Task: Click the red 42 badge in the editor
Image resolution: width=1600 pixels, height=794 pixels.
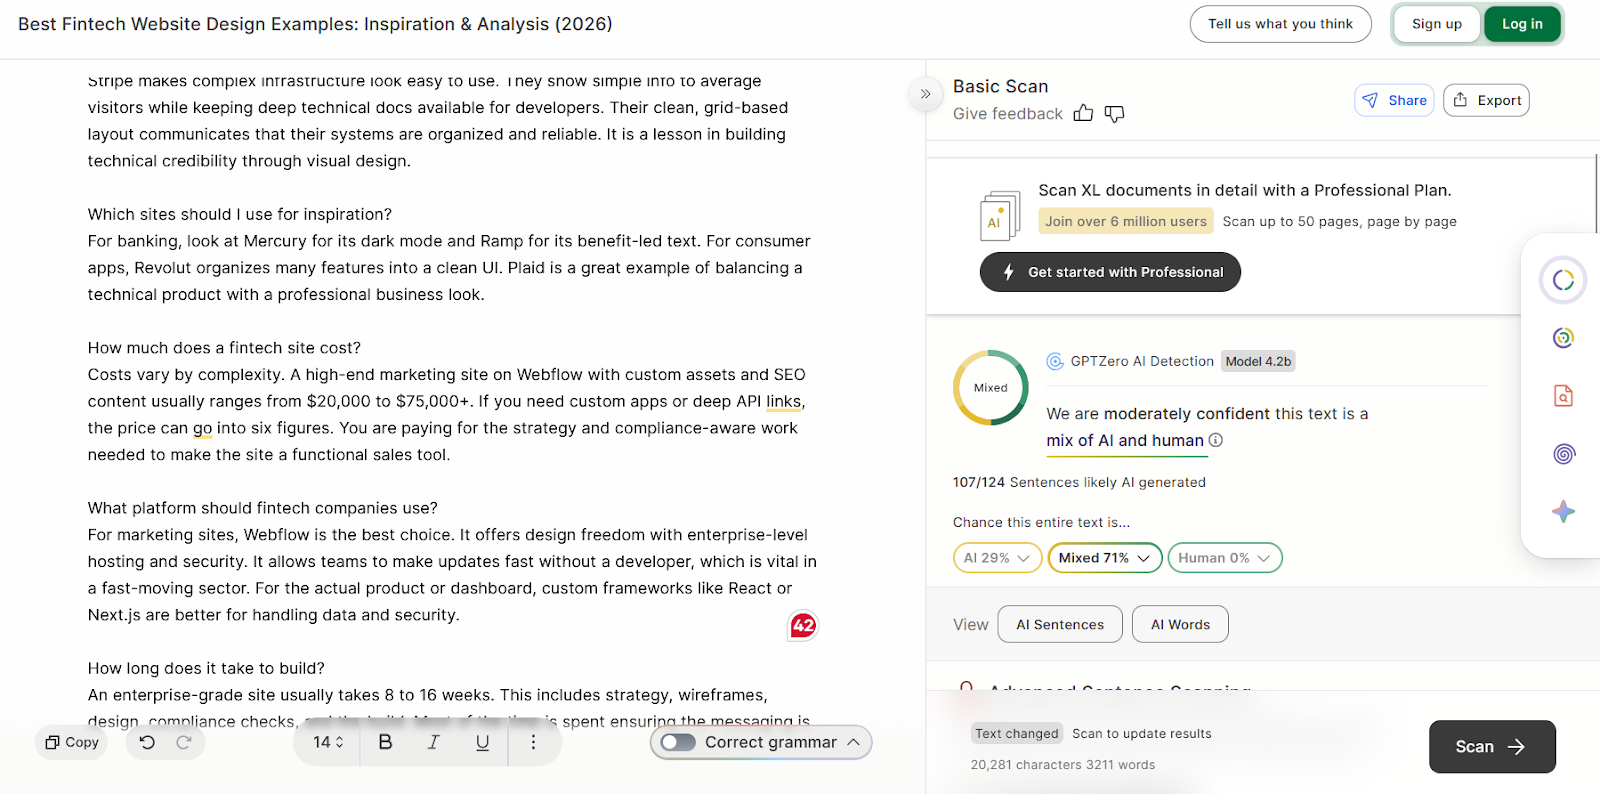Action: [x=803, y=626]
